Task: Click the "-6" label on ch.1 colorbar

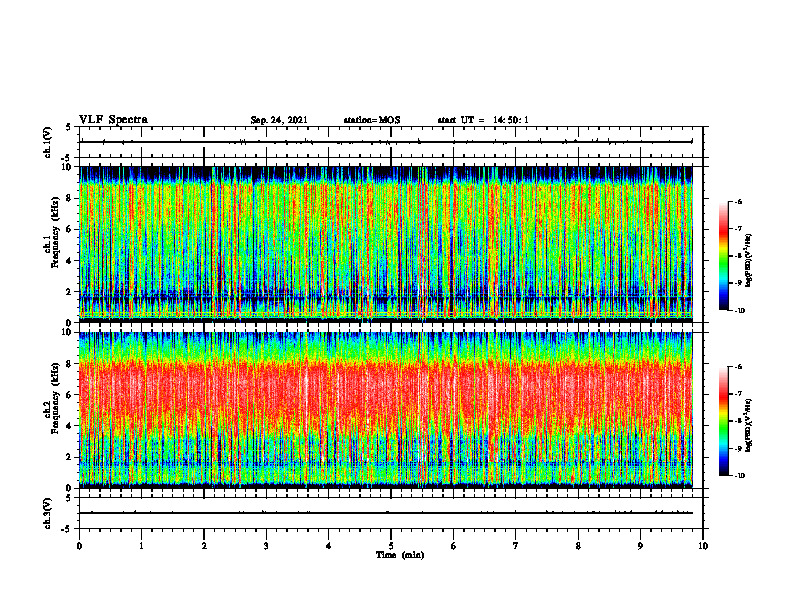Action: click(738, 201)
